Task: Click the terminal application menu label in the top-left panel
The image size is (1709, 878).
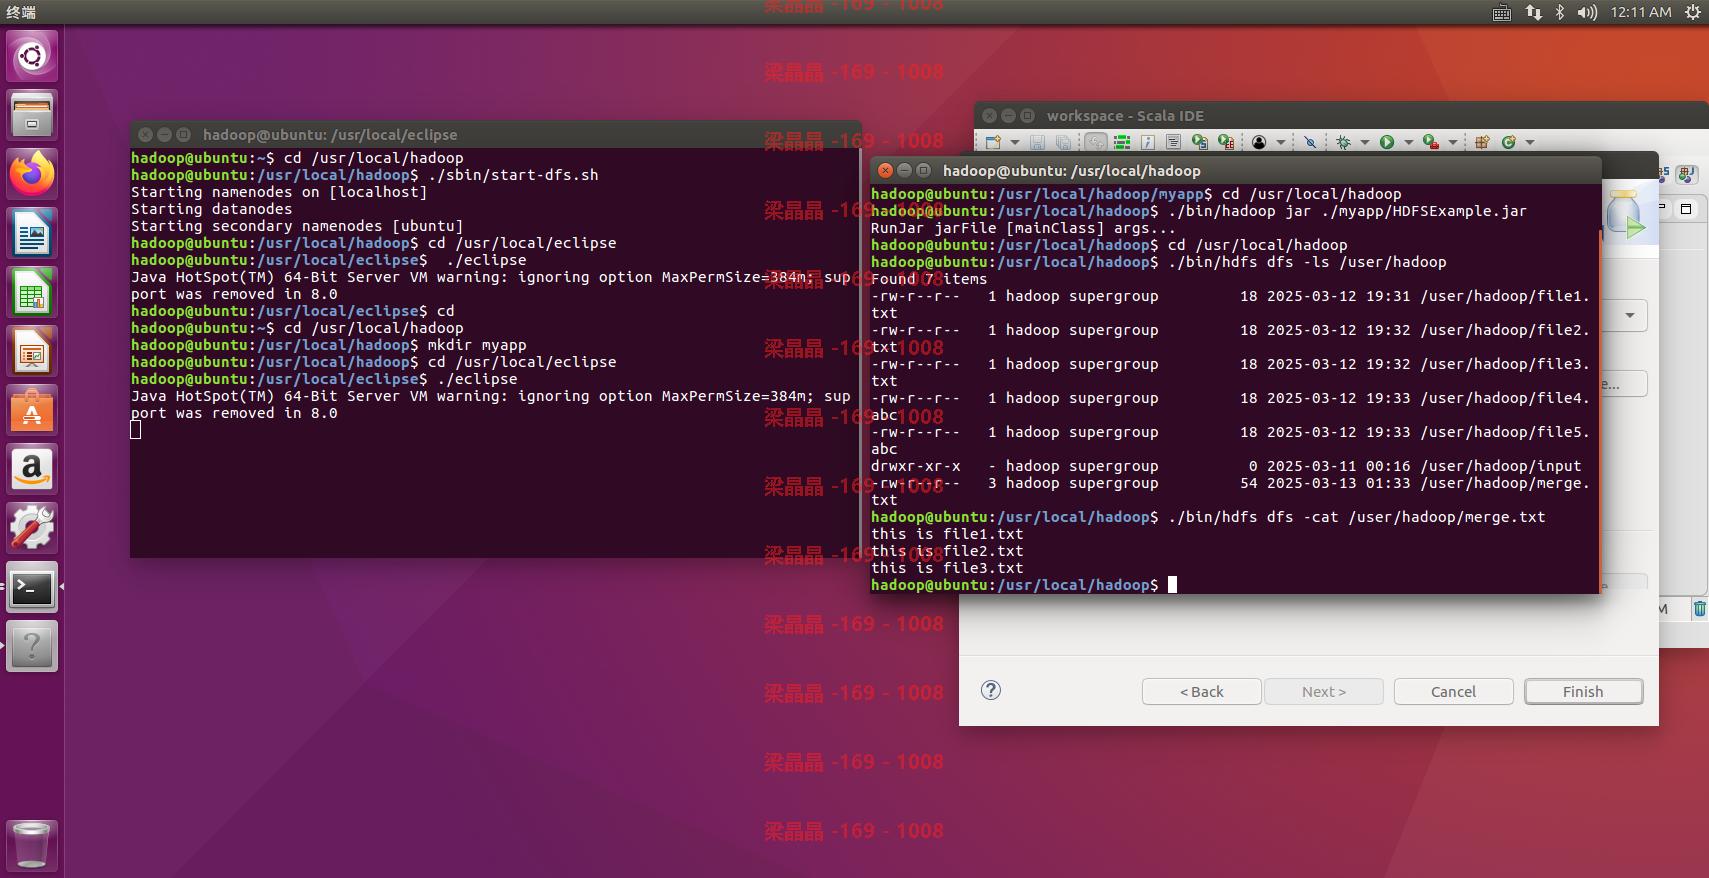Action: 21,12
